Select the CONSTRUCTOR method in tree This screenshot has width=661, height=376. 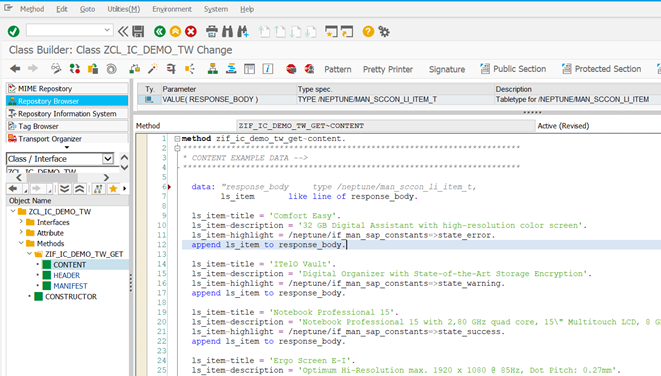(71, 296)
